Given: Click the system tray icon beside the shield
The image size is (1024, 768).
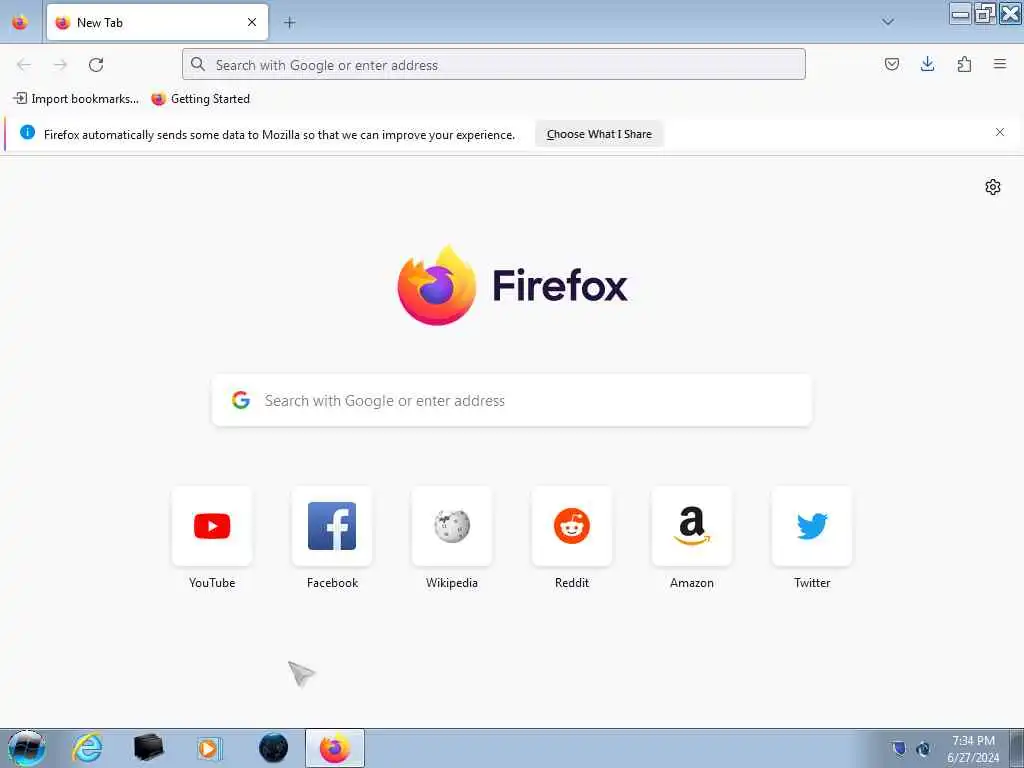Looking at the screenshot, I should [923, 748].
